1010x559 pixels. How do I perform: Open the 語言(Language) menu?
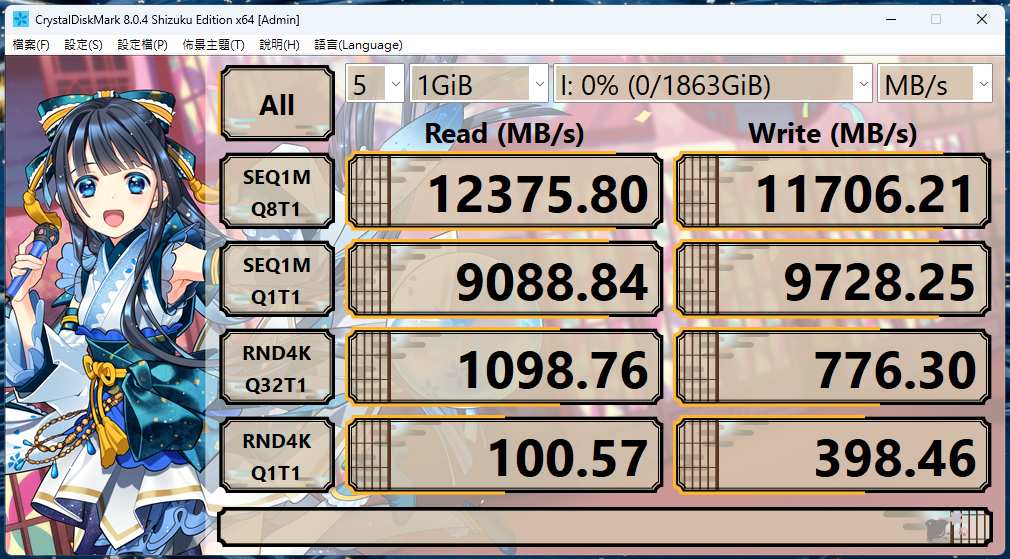(x=358, y=45)
